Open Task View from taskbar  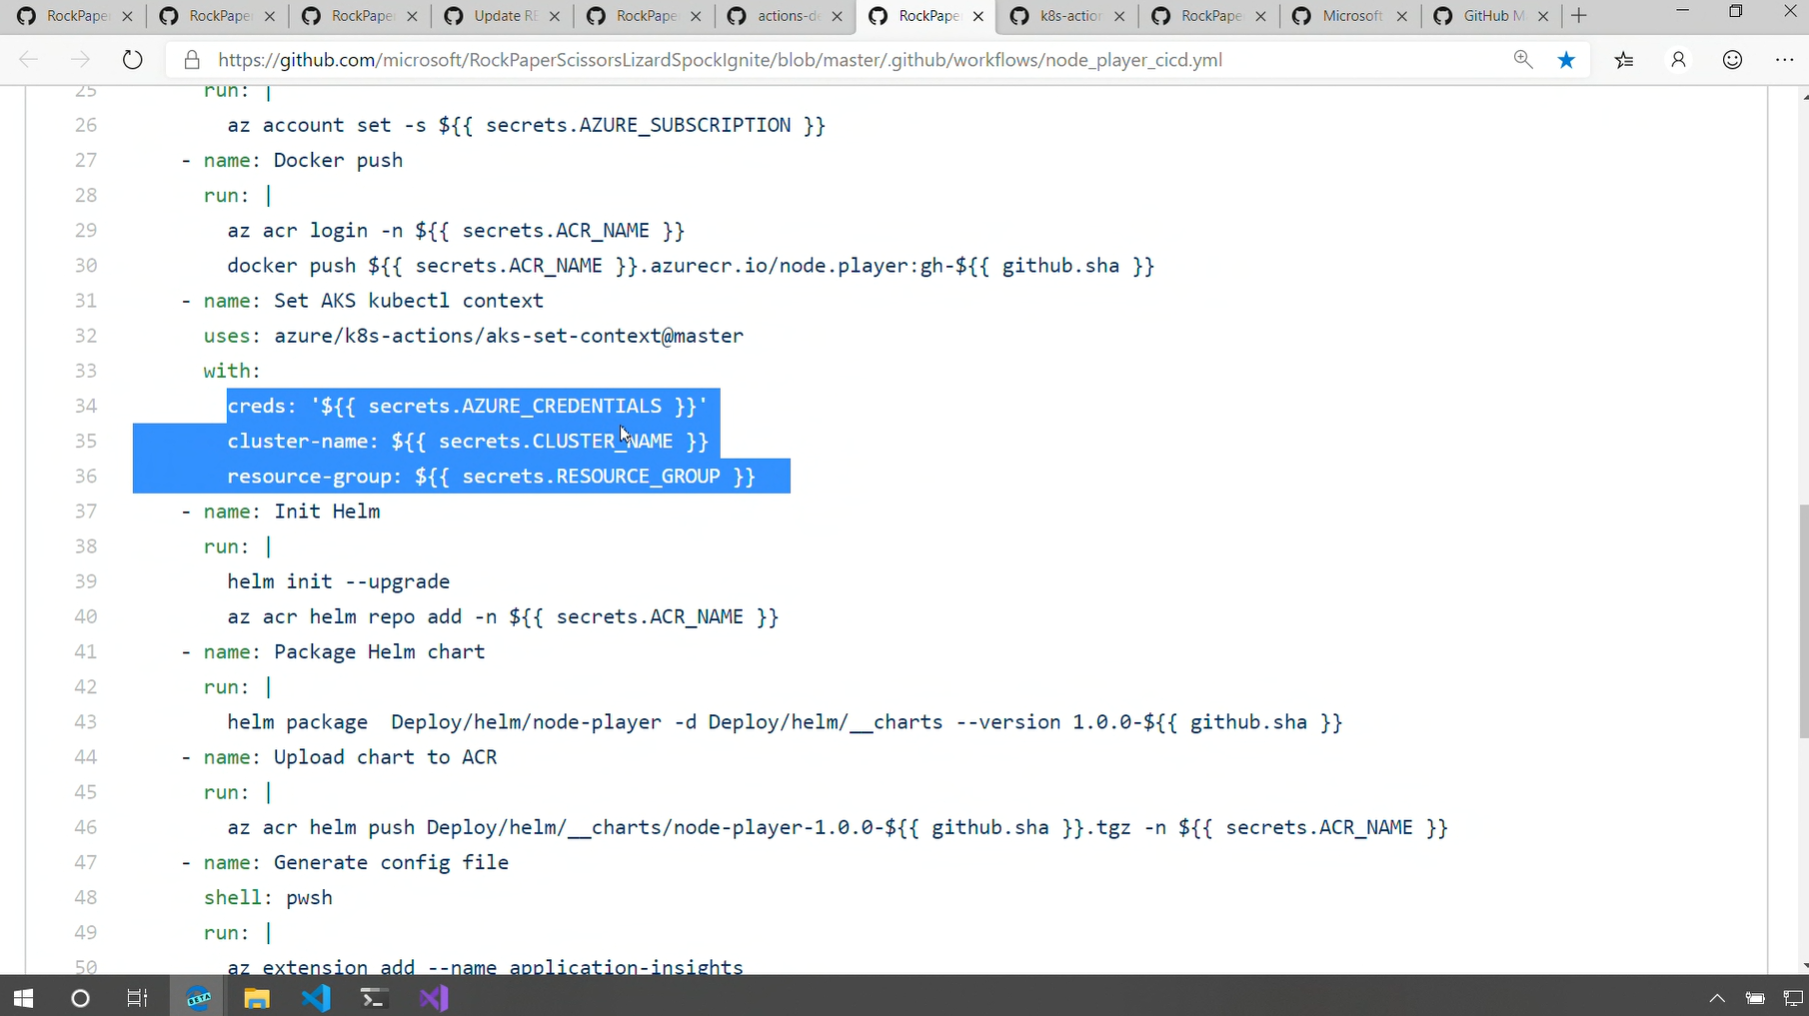click(137, 998)
